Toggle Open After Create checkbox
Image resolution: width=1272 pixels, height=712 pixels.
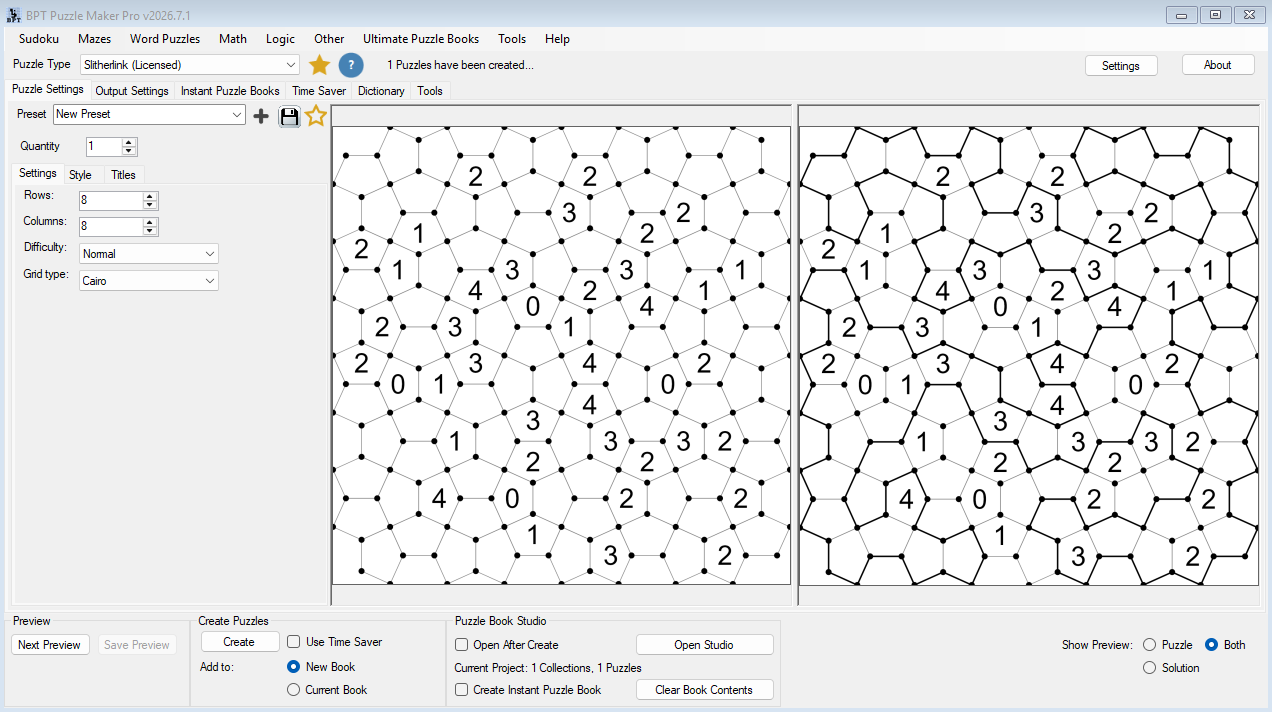(462, 645)
